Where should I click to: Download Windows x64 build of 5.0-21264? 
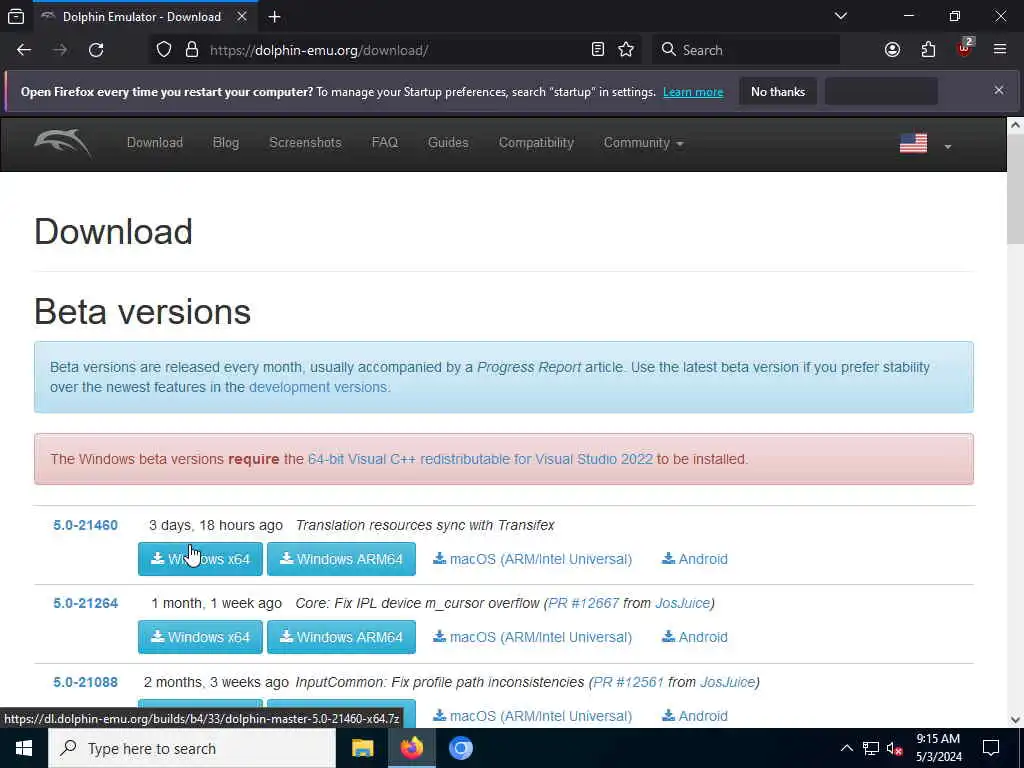[x=200, y=637]
